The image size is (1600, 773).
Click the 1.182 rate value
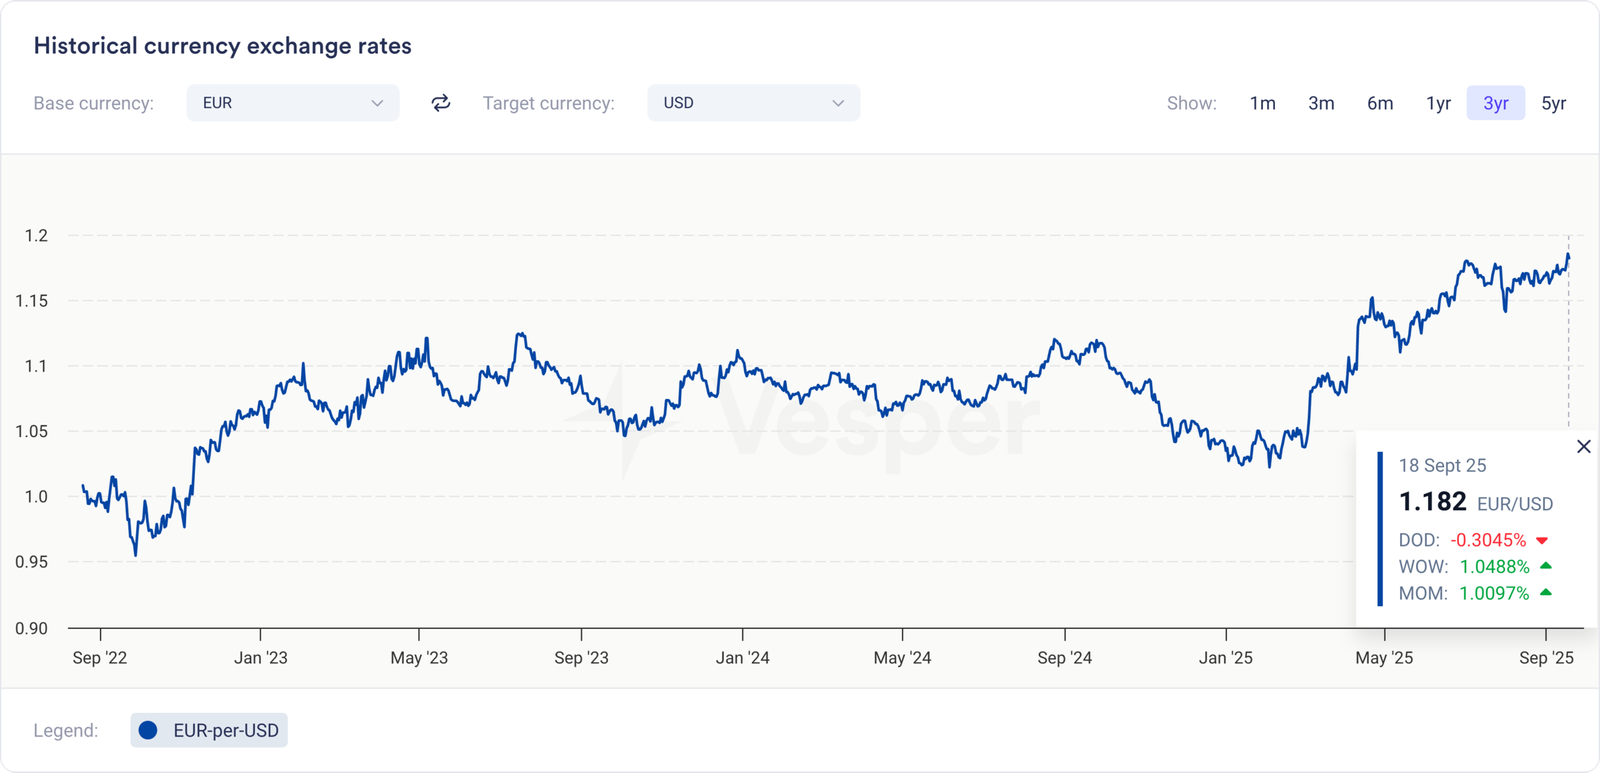tap(1432, 502)
